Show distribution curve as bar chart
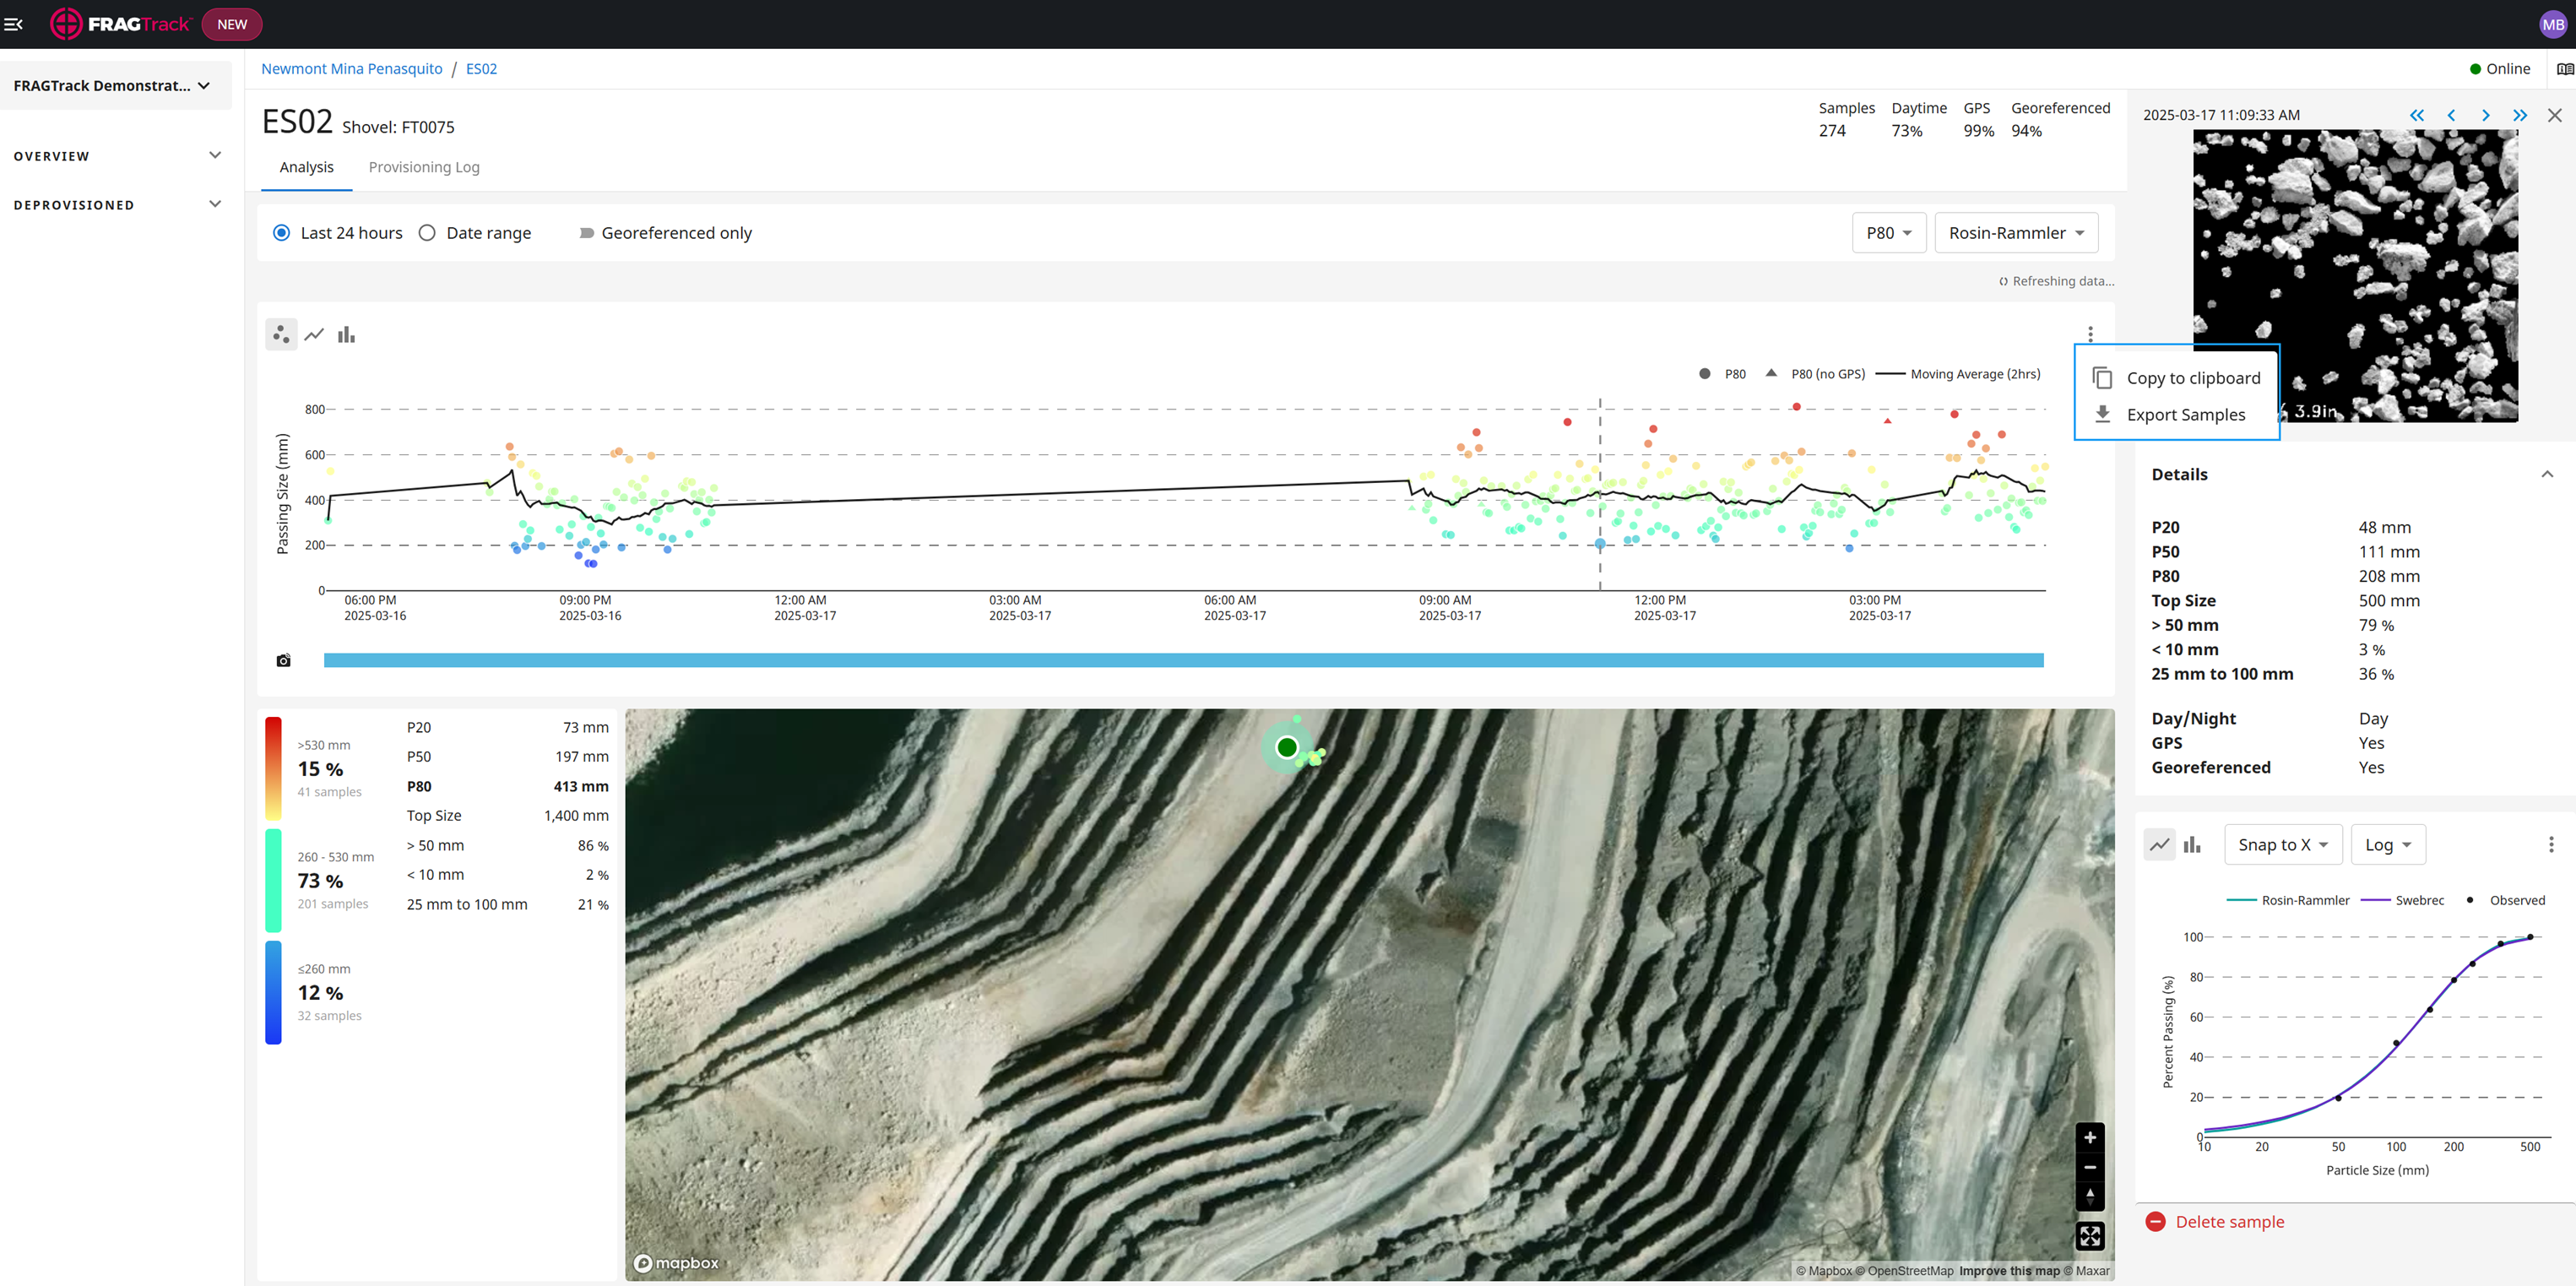Screen dimensions: 2576x1286 click(2192, 845)
